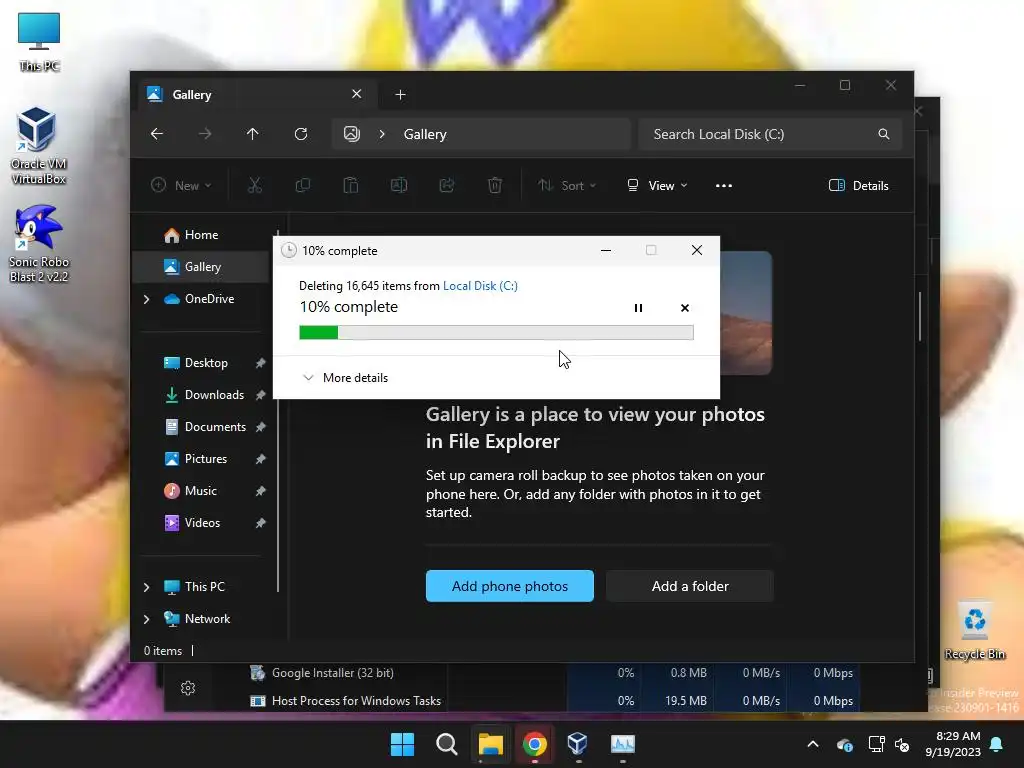This screenshot has width=1024, height=768.
Task: Click the Share toolbar icon
Action: click(x=447, y=185)
